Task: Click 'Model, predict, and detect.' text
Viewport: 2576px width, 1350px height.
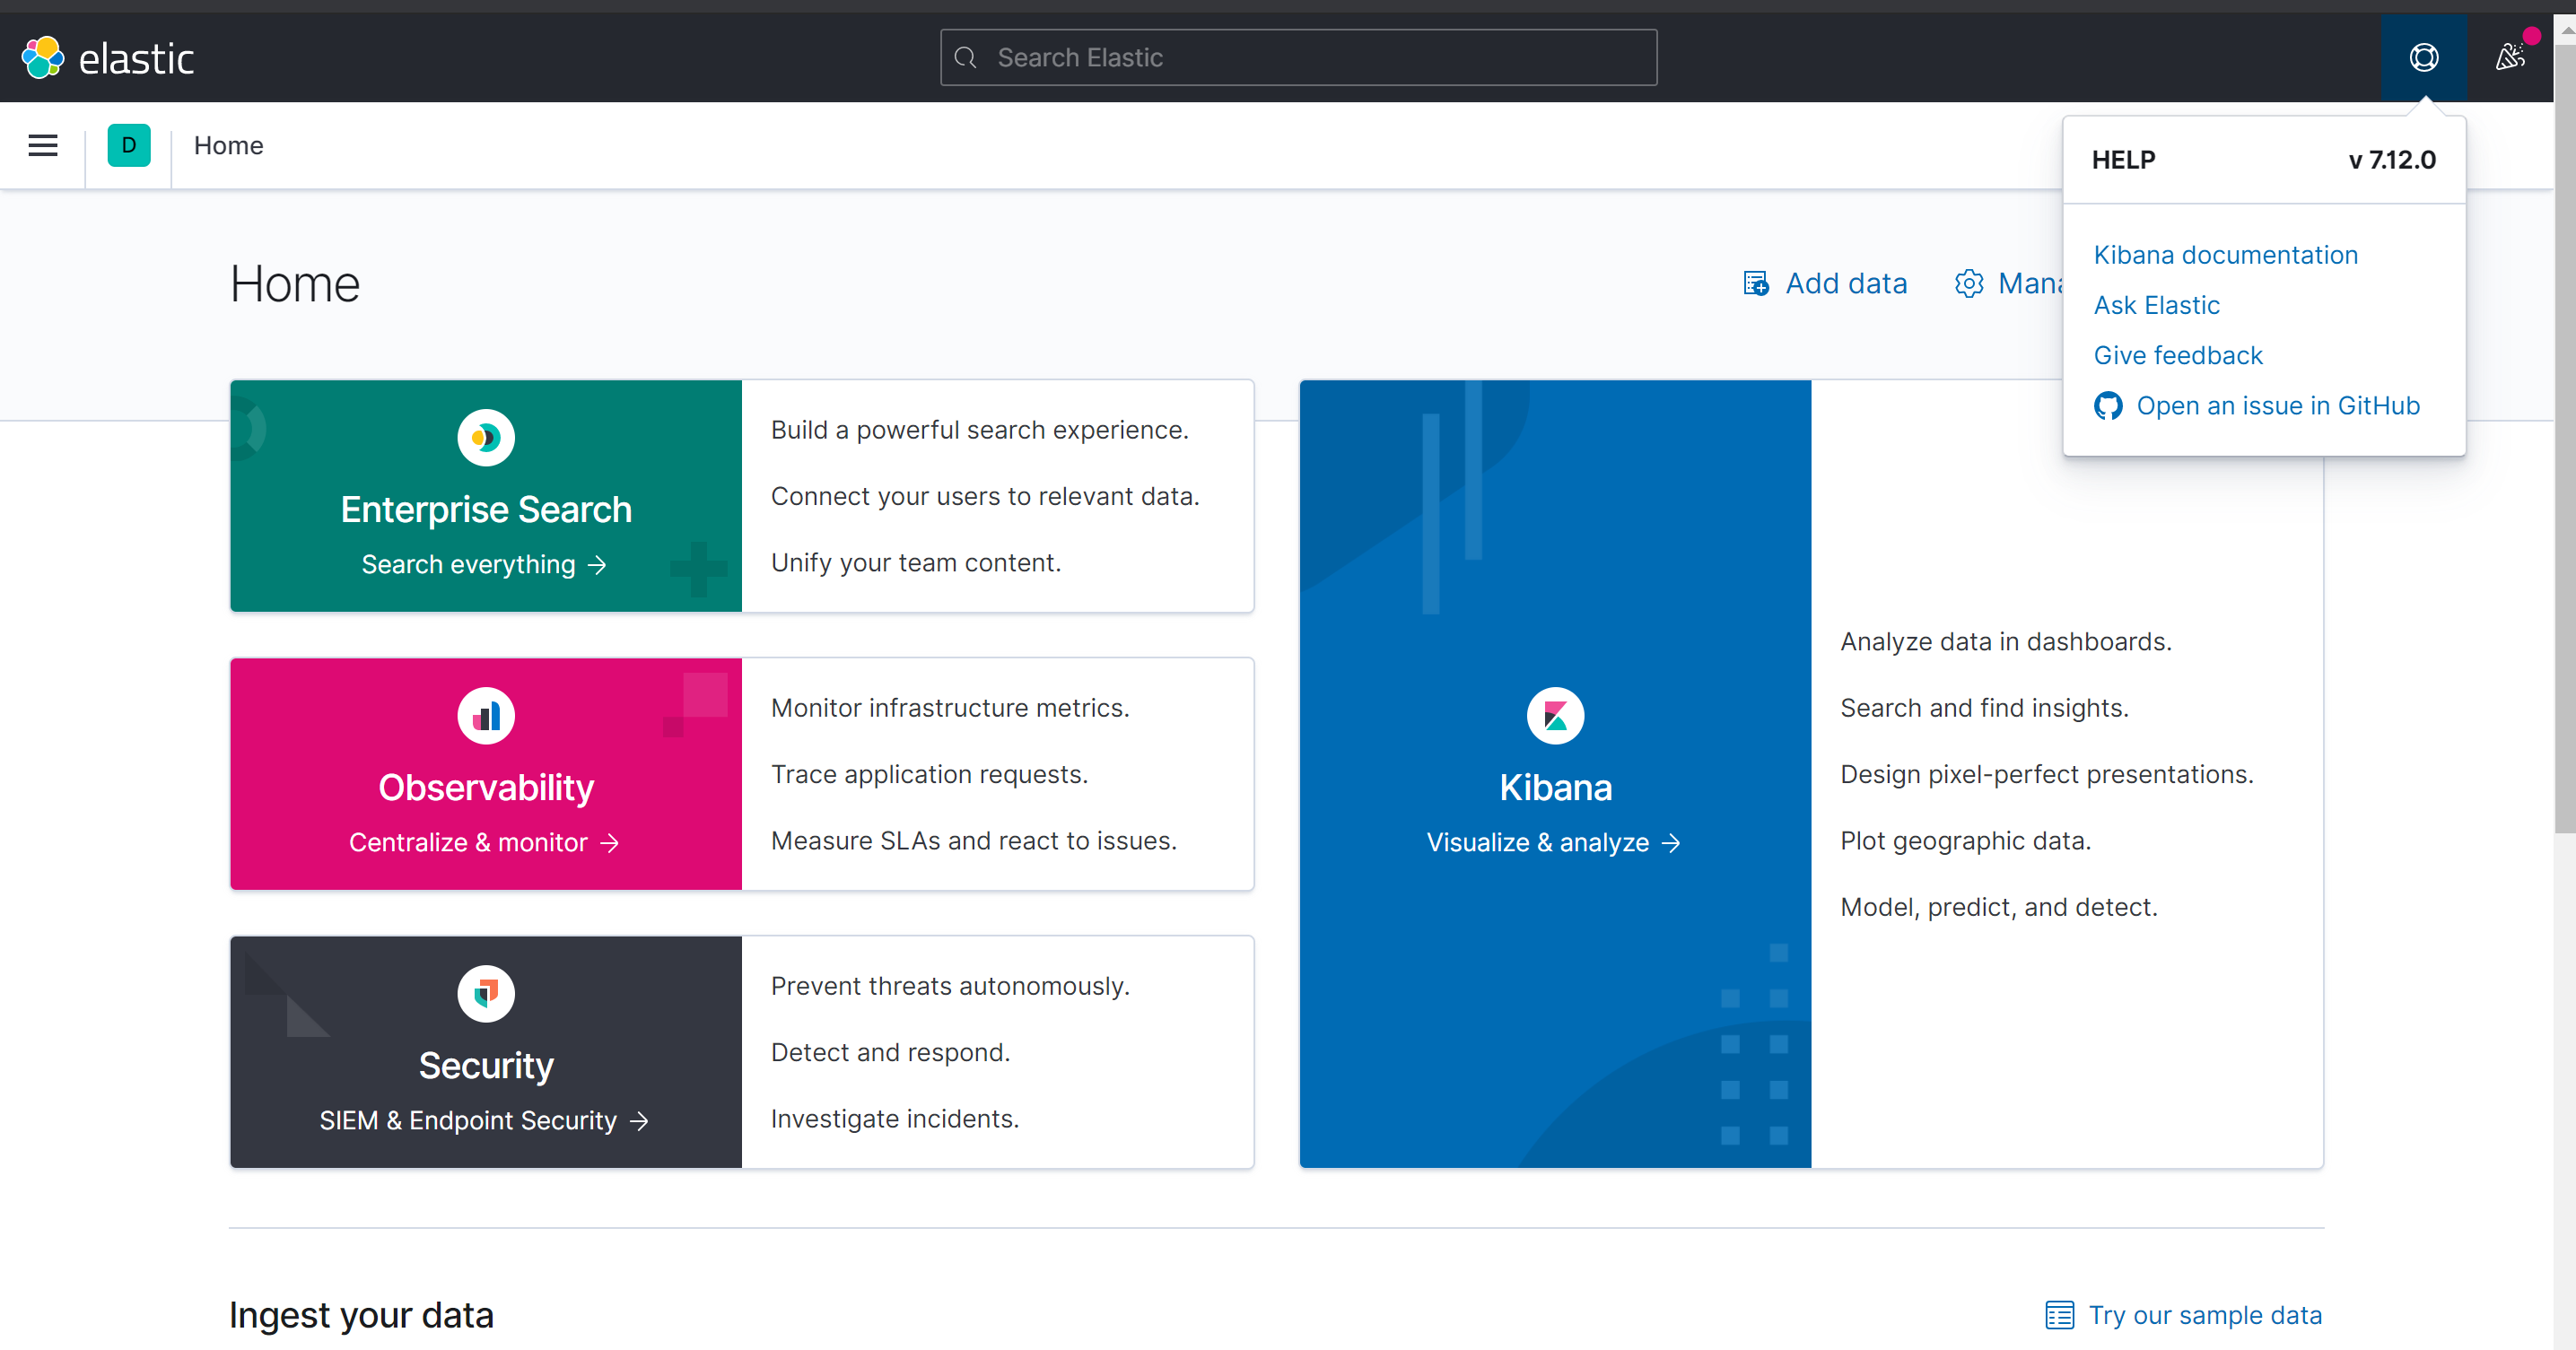Action: (x=1999, y=908)
